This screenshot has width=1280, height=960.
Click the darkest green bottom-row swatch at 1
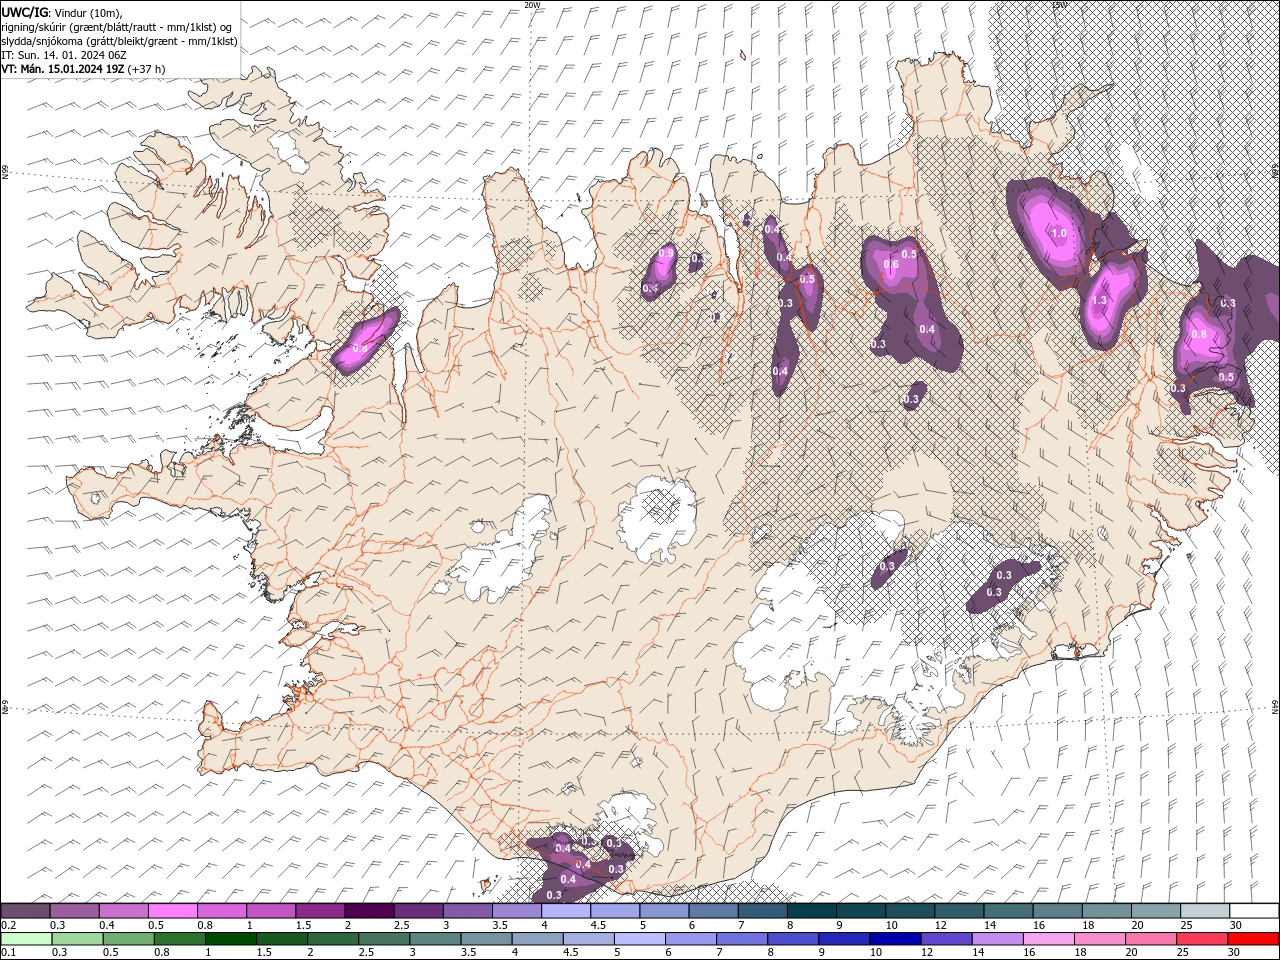click(x=231, y=939)
